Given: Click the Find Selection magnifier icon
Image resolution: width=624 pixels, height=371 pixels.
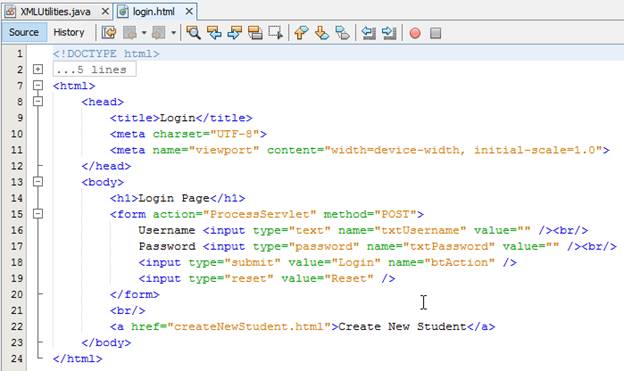Looking at the screenshot, I should [x=193, y=33].
